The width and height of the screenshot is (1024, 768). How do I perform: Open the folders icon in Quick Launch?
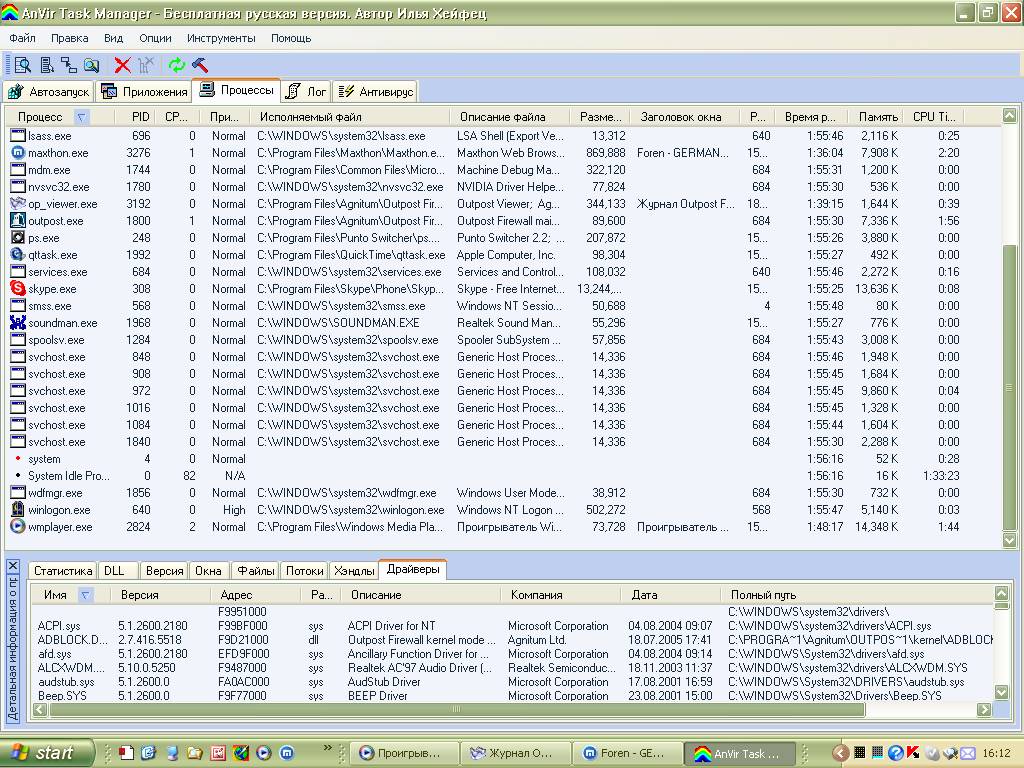coord(195,753)
